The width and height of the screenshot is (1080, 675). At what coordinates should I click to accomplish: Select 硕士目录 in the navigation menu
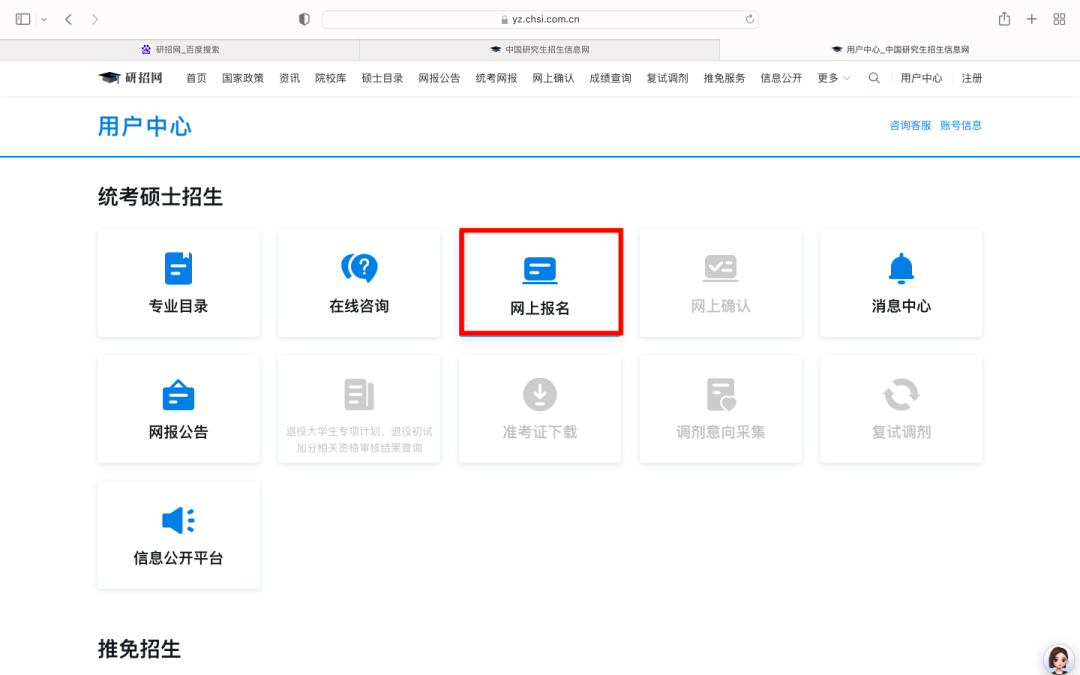(x=382, y=78)
